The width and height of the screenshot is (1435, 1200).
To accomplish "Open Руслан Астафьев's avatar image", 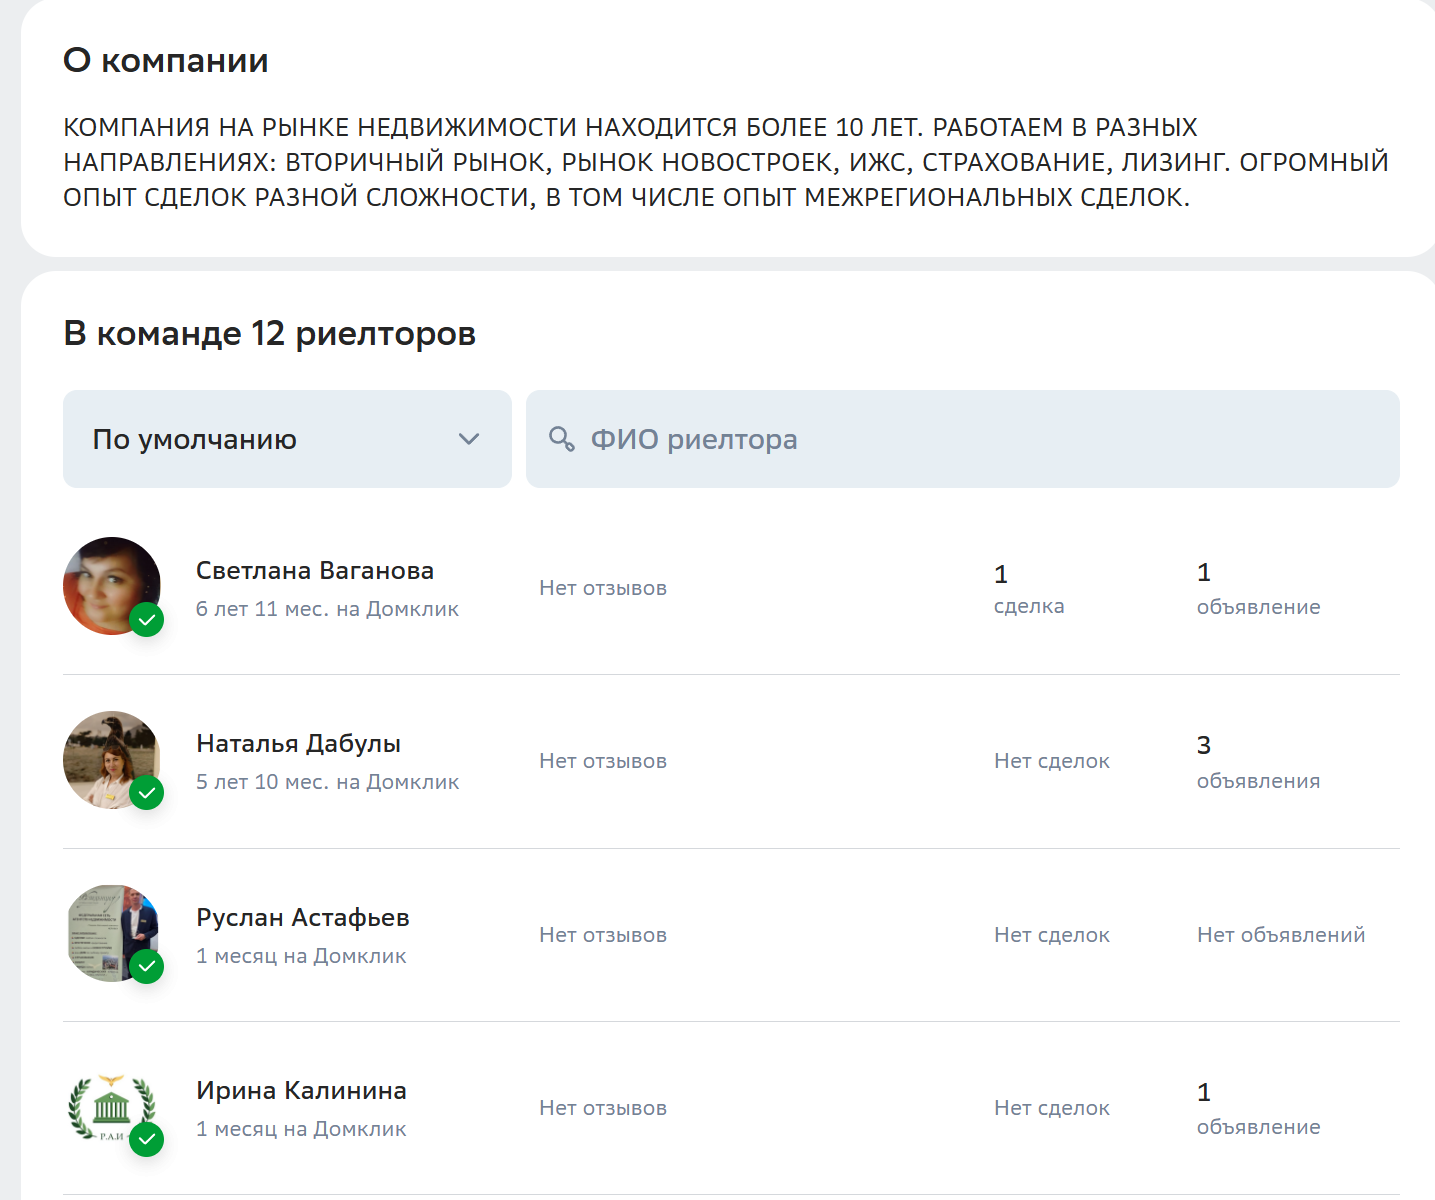I will (108, 929).
